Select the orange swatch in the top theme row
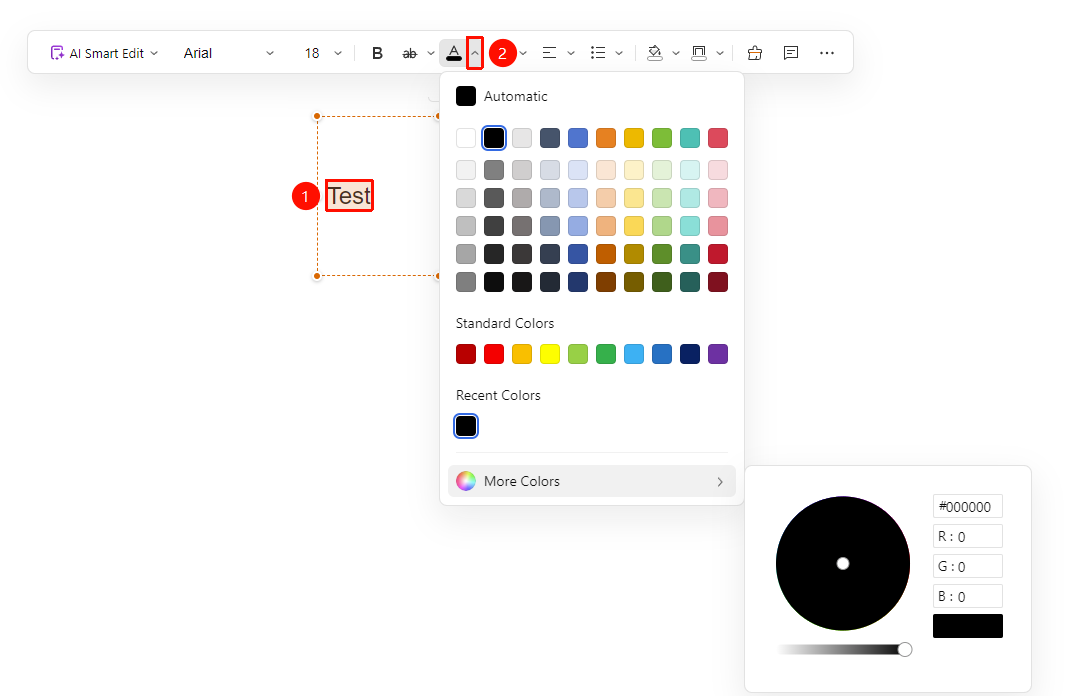This screenshot has height=696, width=1082. [x=606, y=138]
